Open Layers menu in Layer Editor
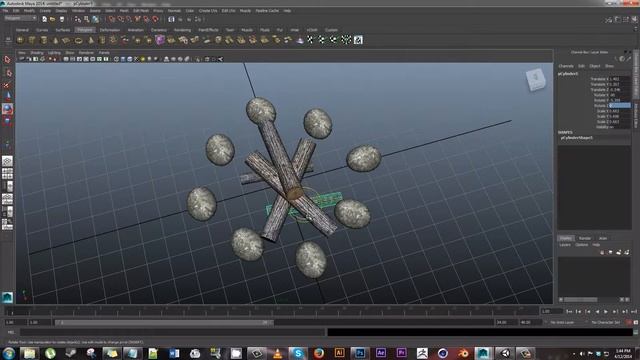 tap(565, 245)
